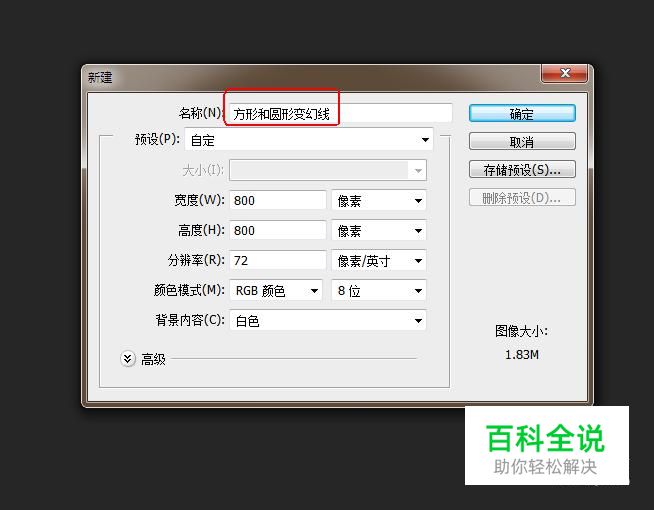Click the 高级 label text

(x=153, y=359)
